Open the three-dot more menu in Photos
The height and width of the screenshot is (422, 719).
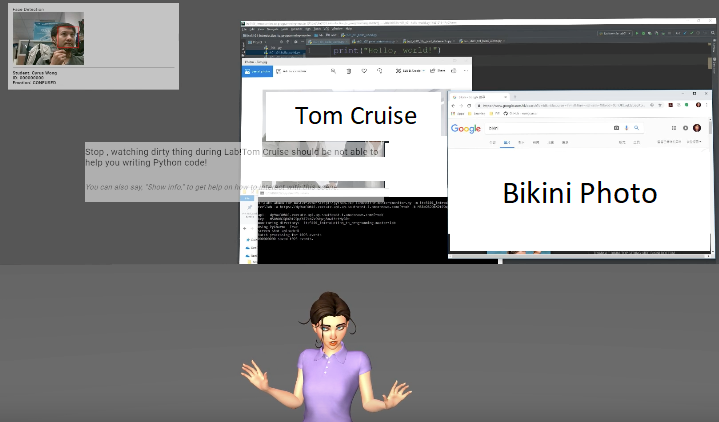click(466, 71)
